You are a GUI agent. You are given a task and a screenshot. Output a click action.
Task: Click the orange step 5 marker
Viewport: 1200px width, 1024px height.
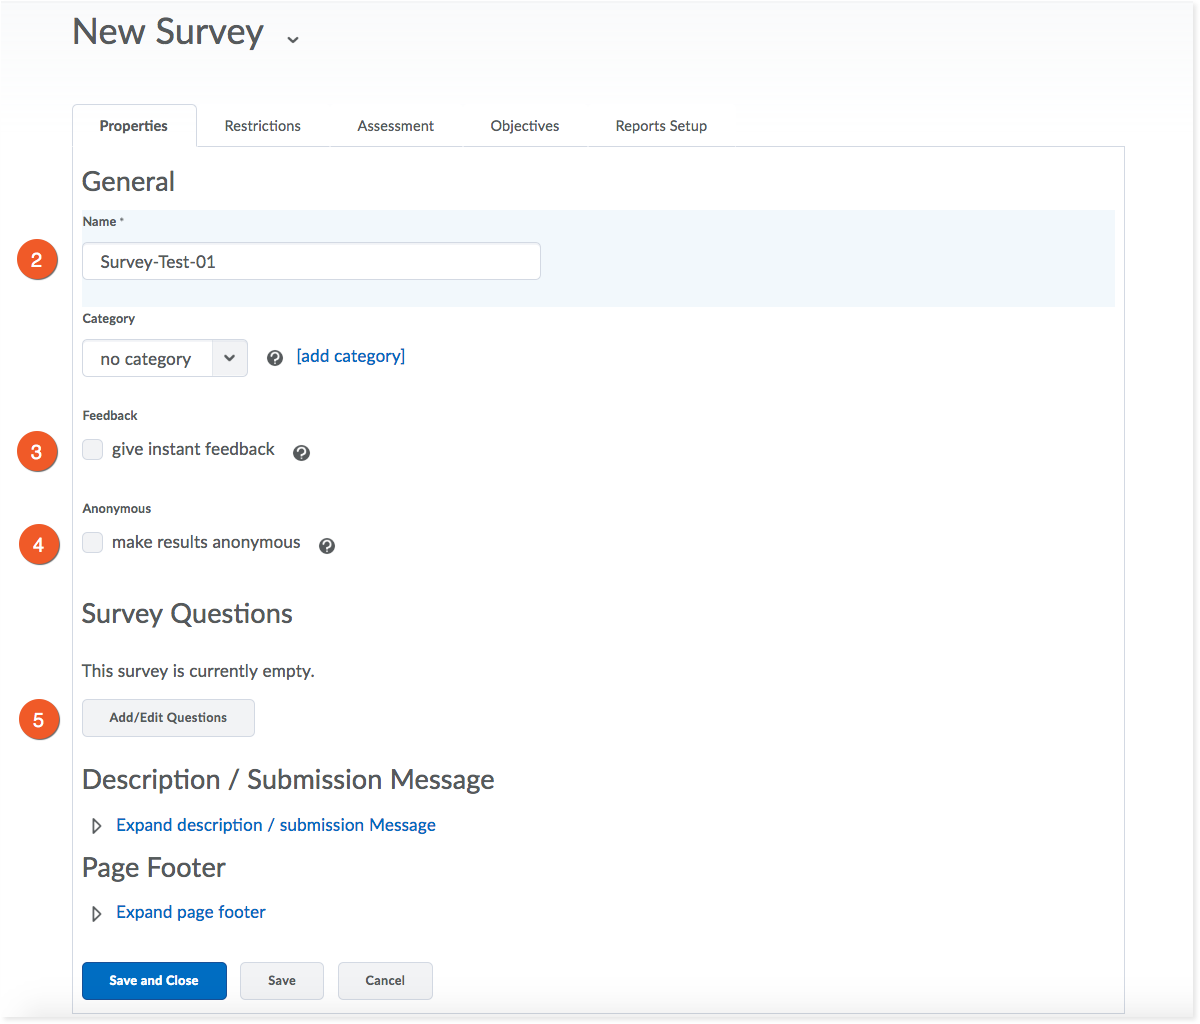pyautogui.click(x=38, y=719)
